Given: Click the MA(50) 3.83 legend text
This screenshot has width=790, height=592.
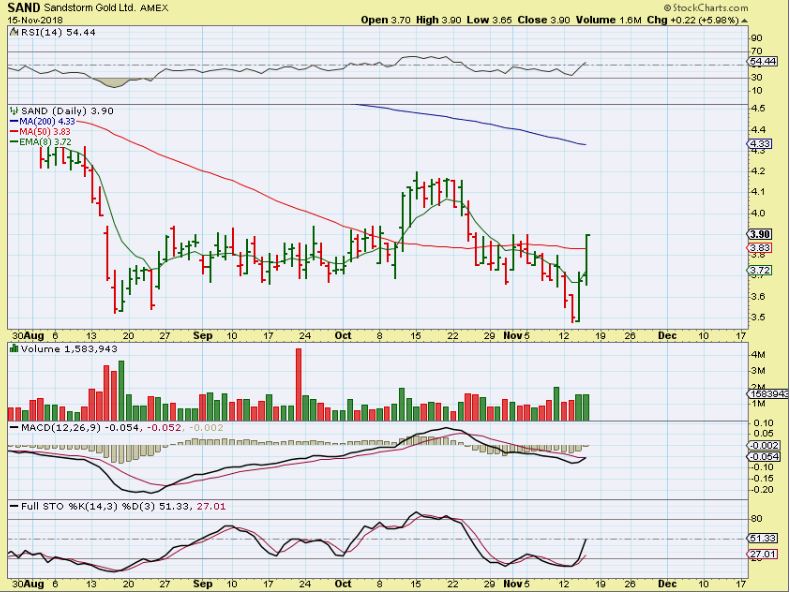Looking at the screenshot, I should 45,131.
